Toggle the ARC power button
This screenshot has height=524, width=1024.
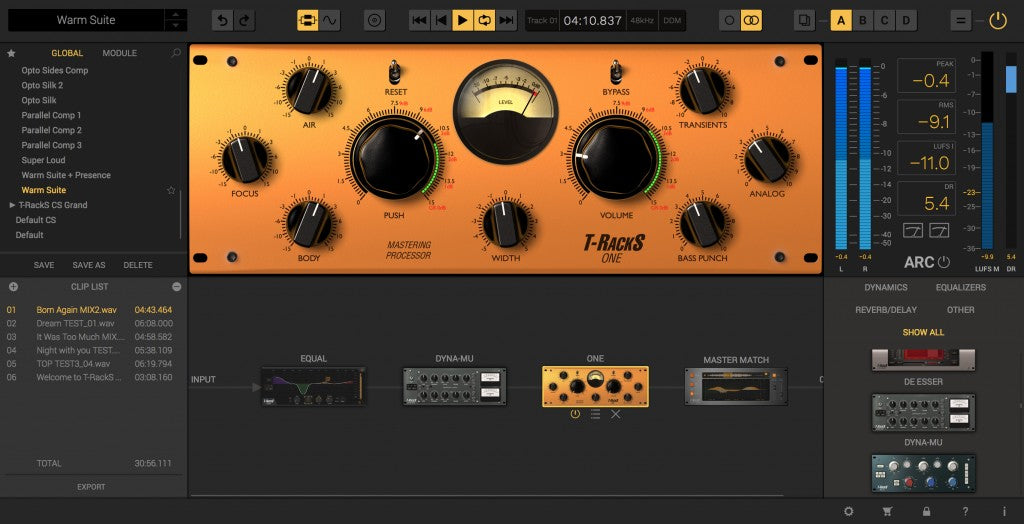943,262
